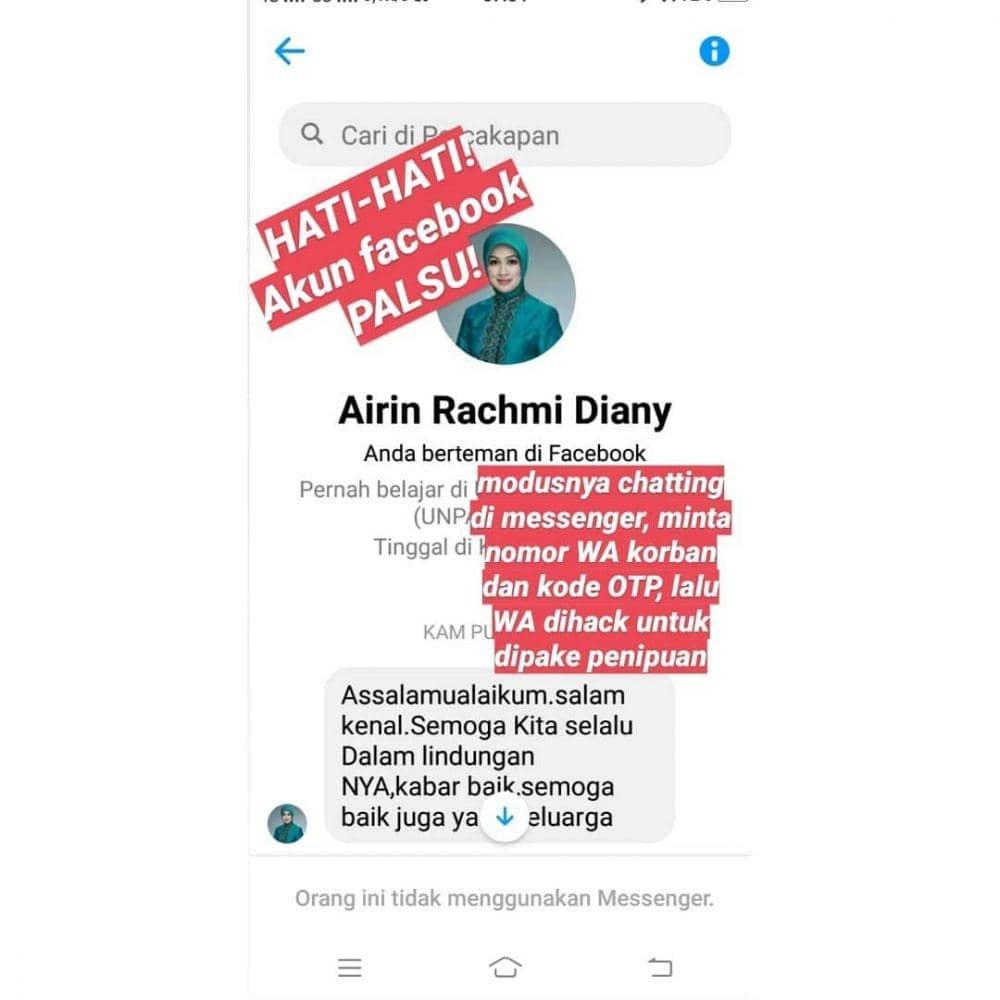Tap the Assalamualaikum message bubble
Screen dimensions: 1000x1000
tap(499, 756)
